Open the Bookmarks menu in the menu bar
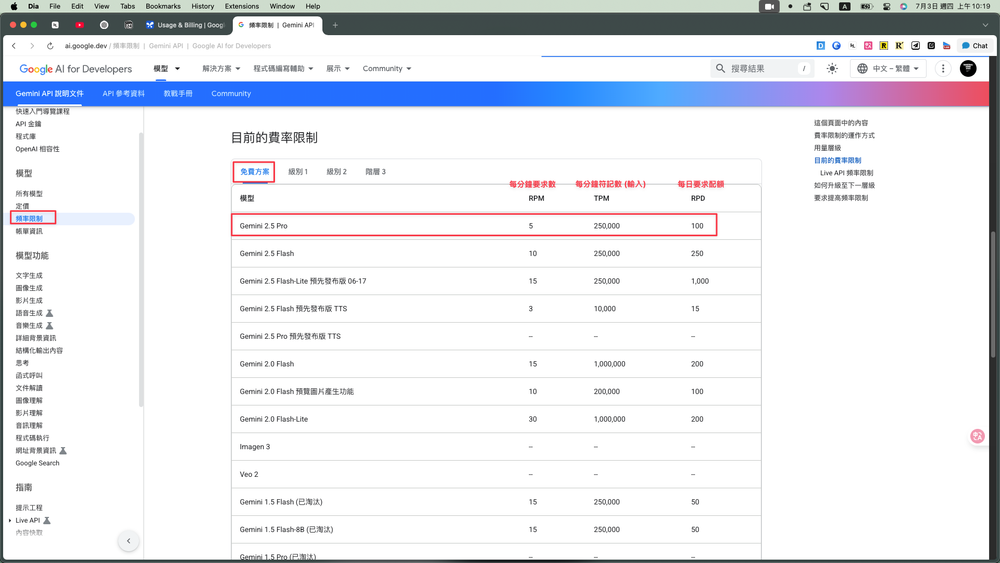This screenshot has width=1000, height=563. [163, 6]
